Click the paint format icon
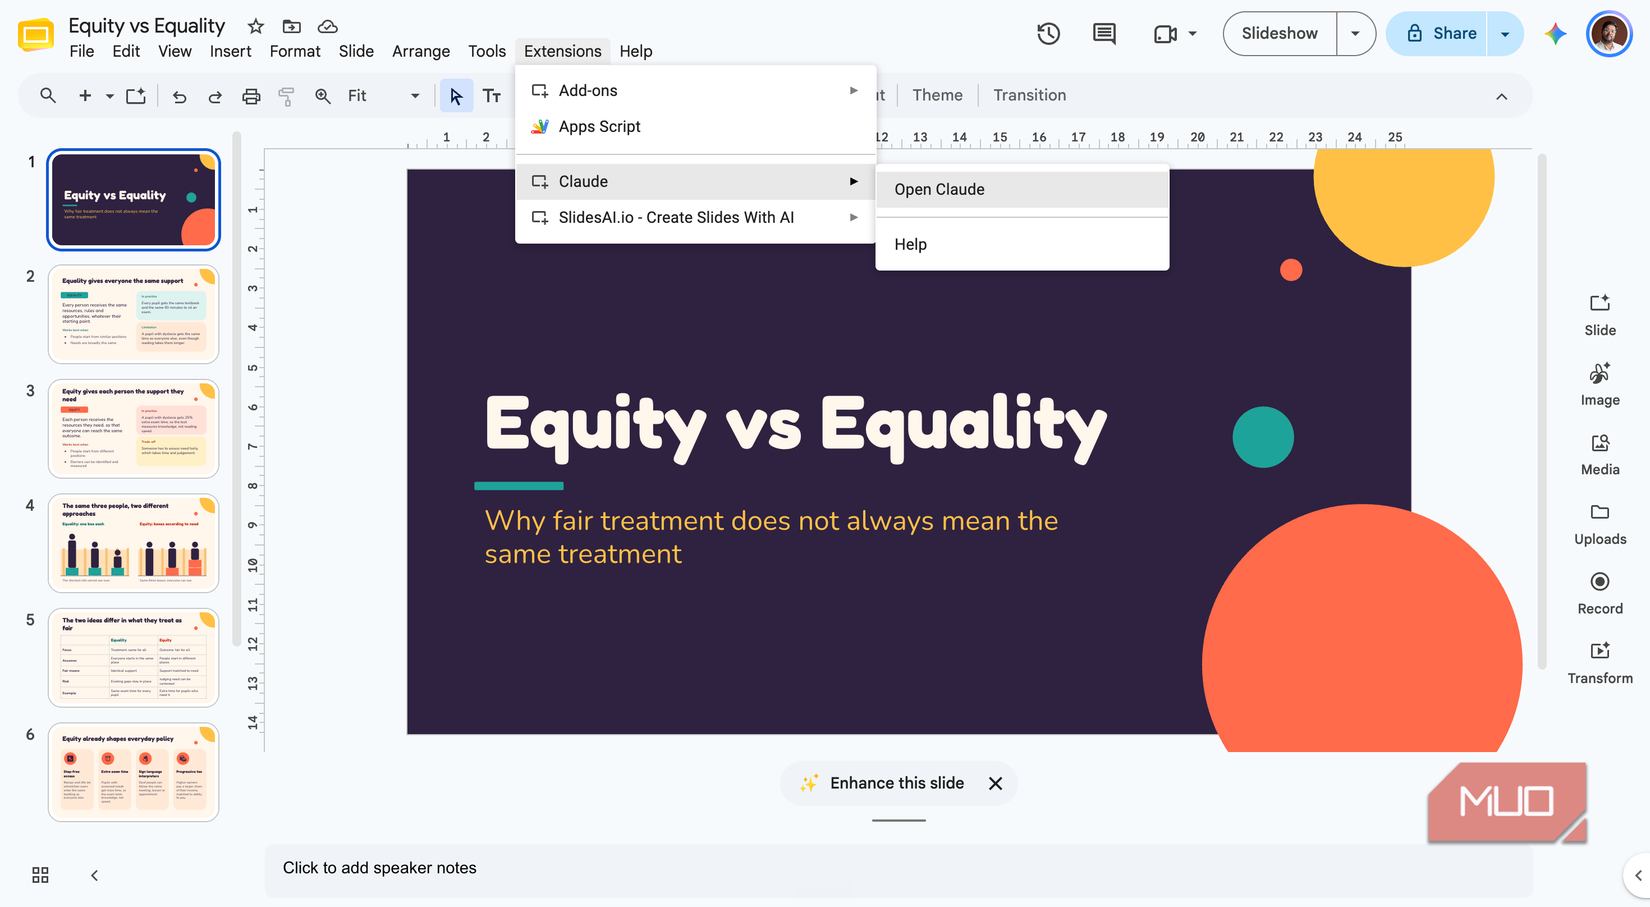Viewport: 1650px width, 907px height. point(286,96)
